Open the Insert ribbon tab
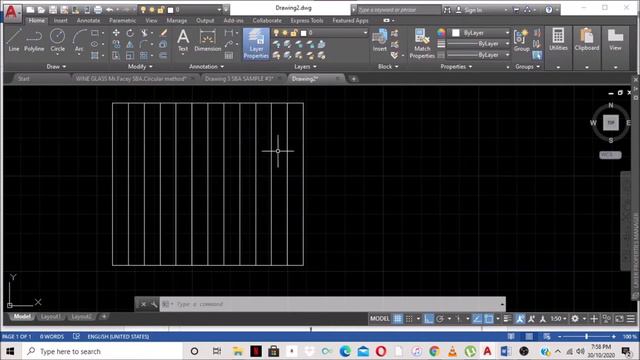Screen dimensions: 640x360 click(x=60, y=20)
